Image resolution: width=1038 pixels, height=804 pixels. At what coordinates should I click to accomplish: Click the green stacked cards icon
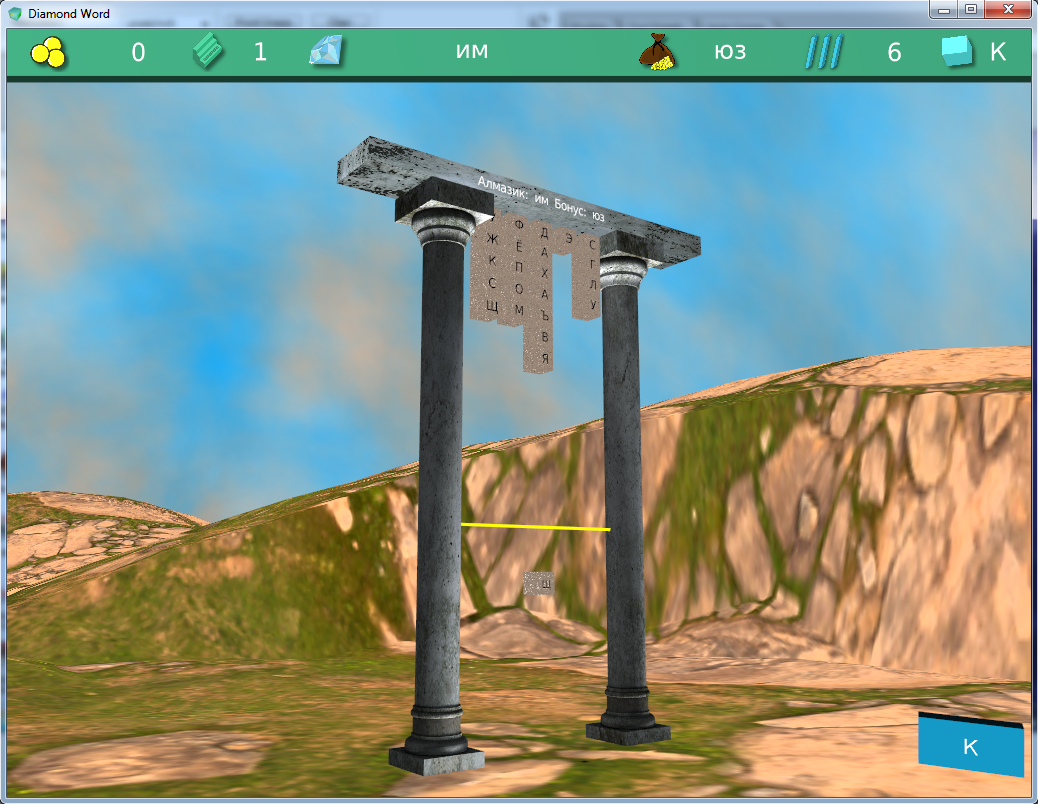point(209,52)
